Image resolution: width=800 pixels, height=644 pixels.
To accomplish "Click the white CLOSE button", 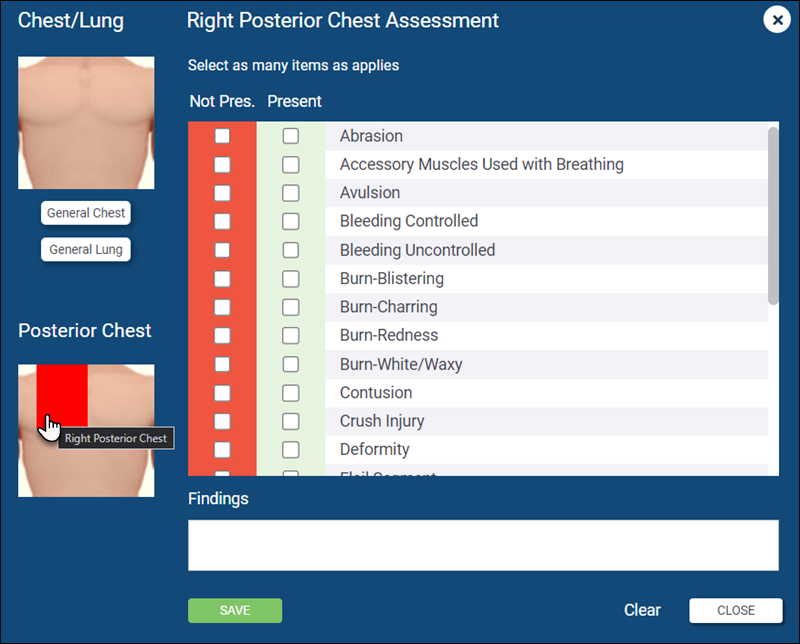I will [x=736, y=610].
